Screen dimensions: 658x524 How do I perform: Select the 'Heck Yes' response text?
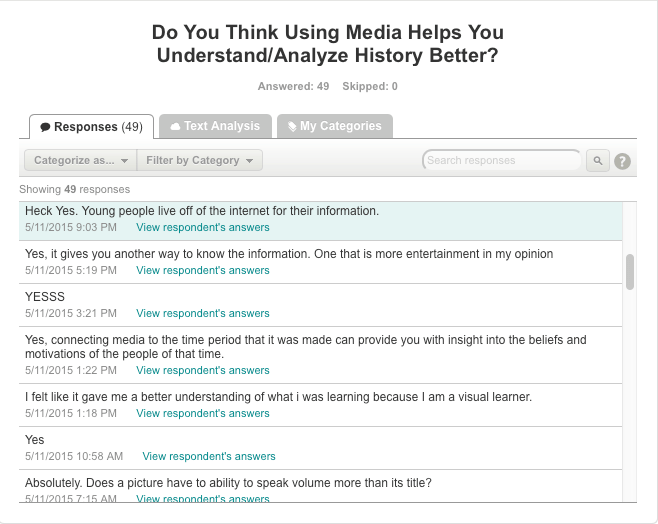[x=202, y=211]
